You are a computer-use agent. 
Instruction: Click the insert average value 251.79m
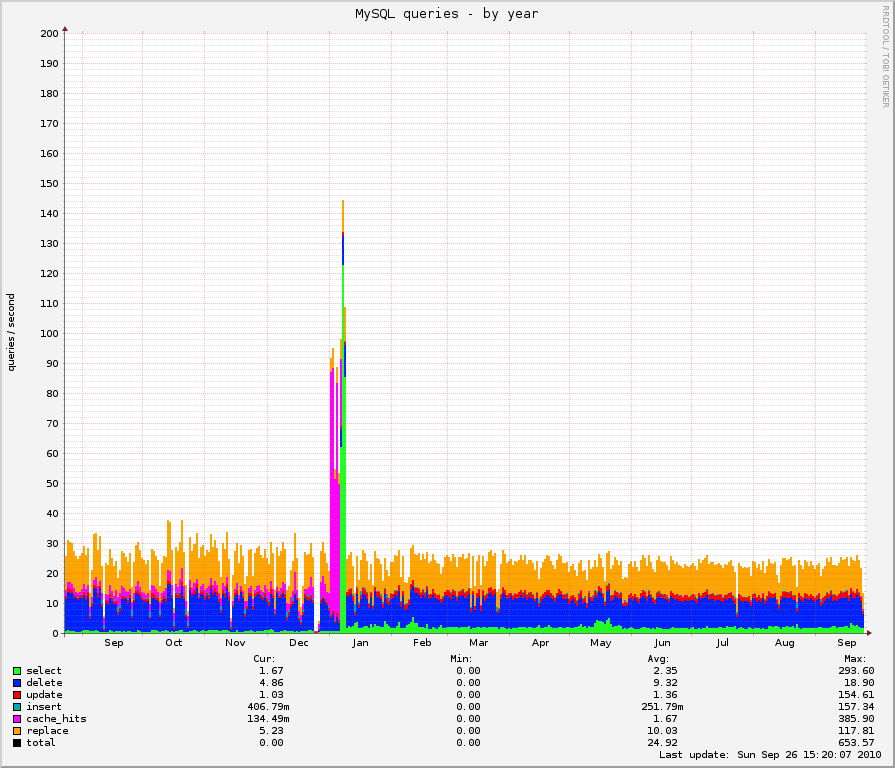662,707
